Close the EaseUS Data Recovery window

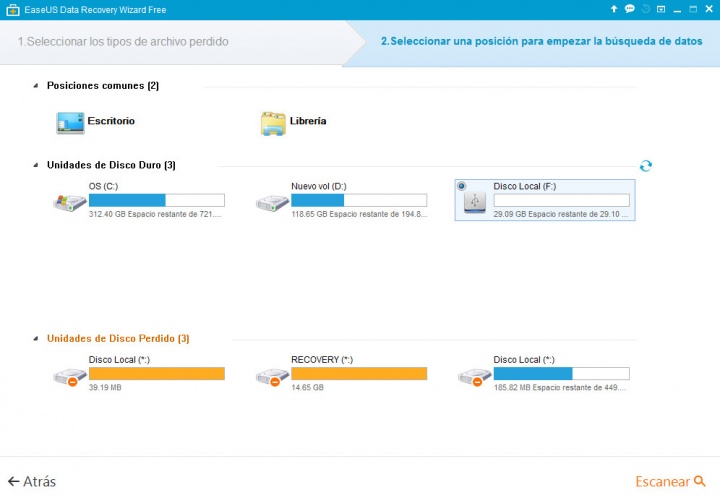pyautogui.click(x=709, y=9)
